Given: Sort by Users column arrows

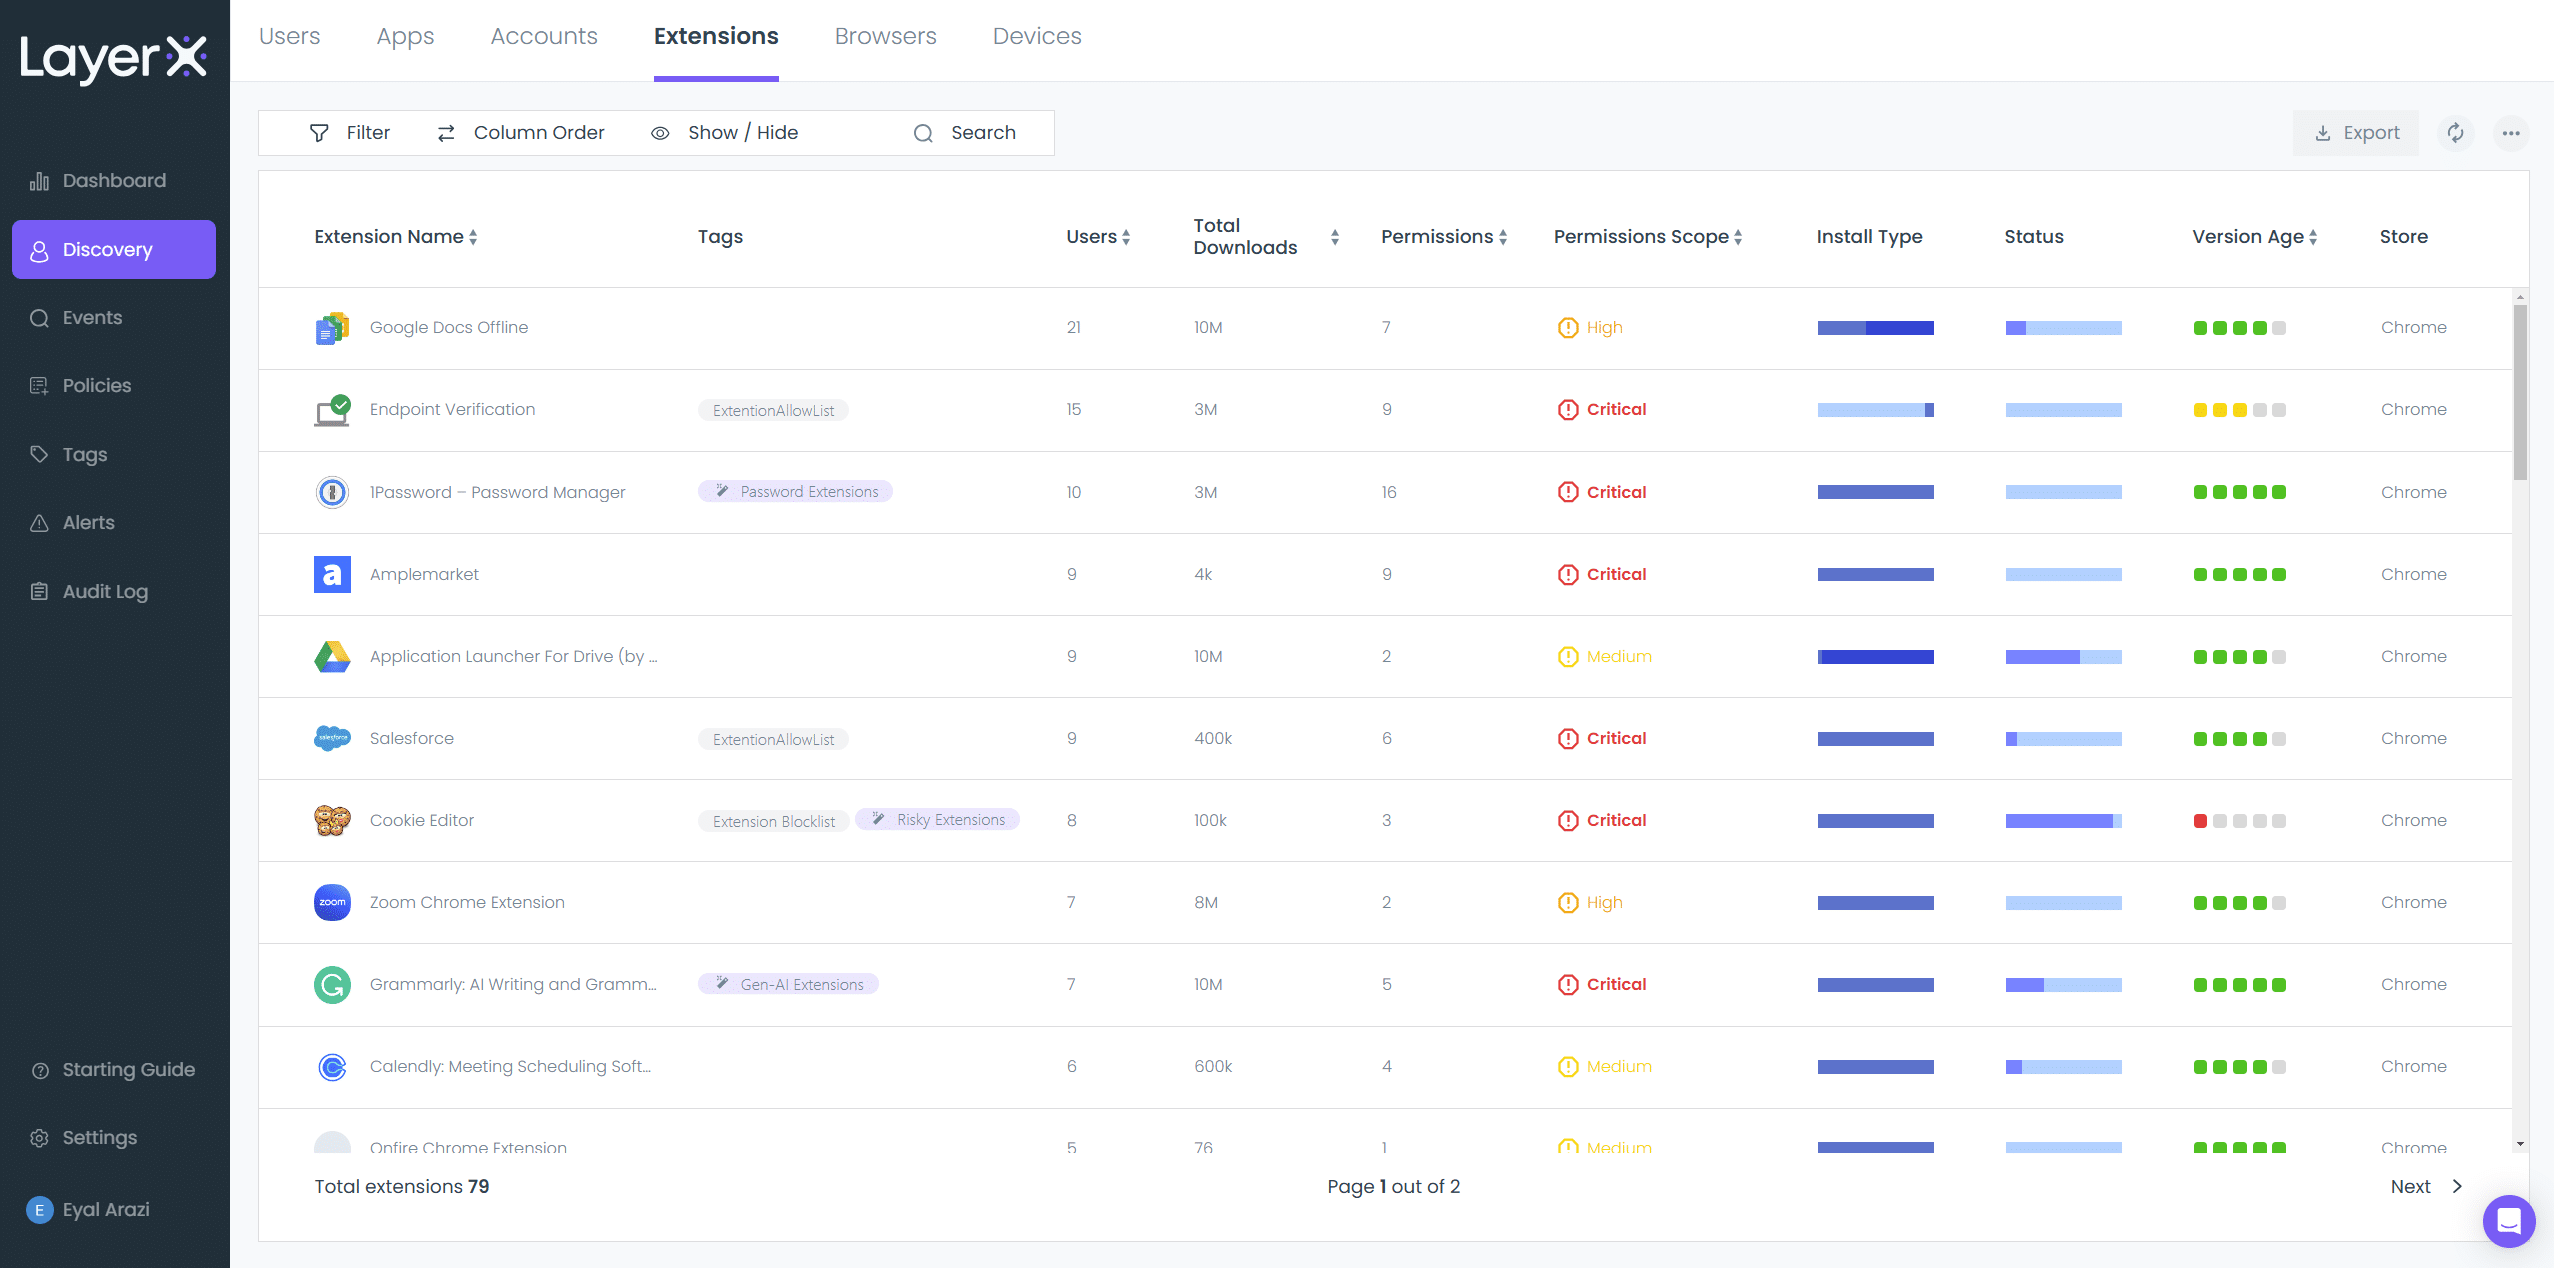Looking at the screenshot, I should 1126,237.
